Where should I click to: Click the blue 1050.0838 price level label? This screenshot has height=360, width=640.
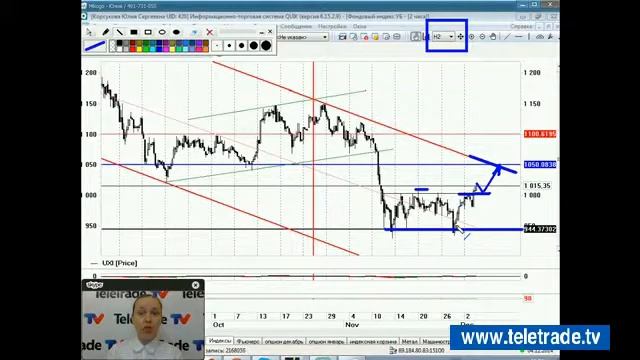pos(540,164)
